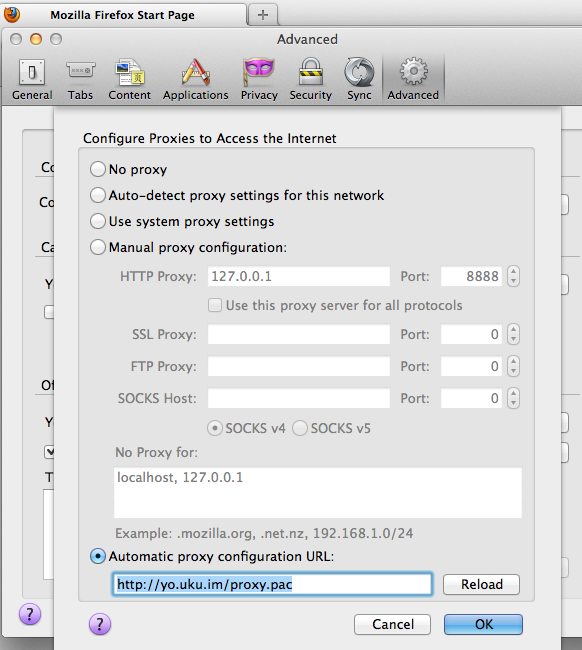
Task: Click the Cancel button
Action: 393,624
